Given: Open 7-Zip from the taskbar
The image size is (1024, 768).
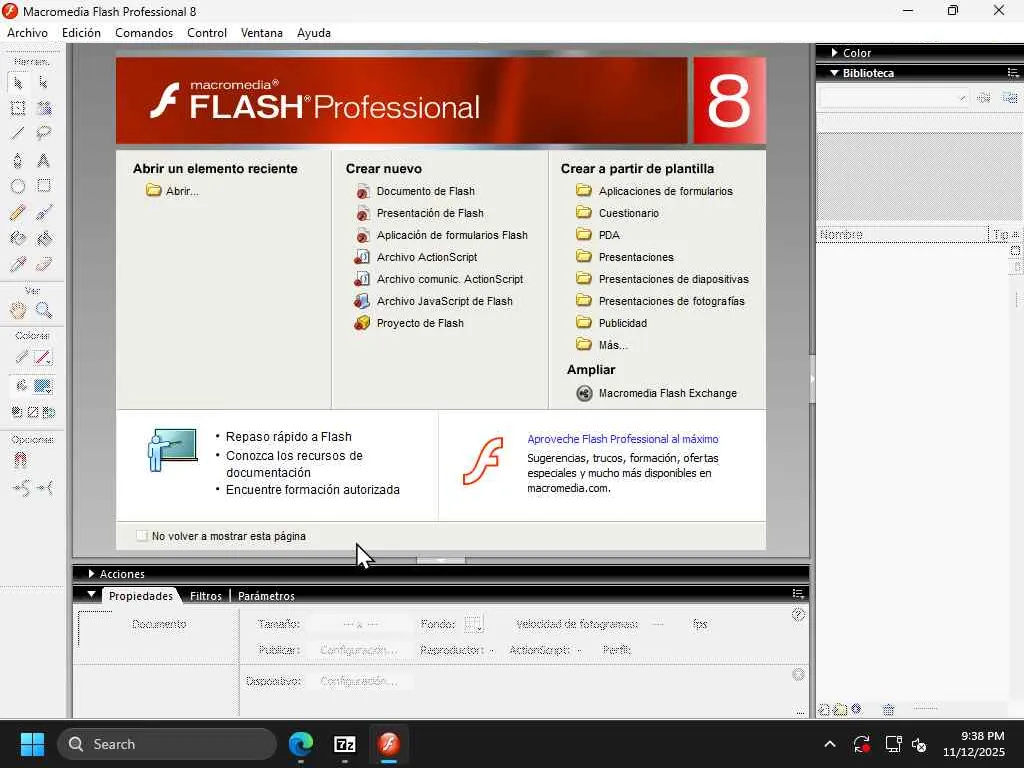Looking at the screenshot, I should [x=345, y=744].
